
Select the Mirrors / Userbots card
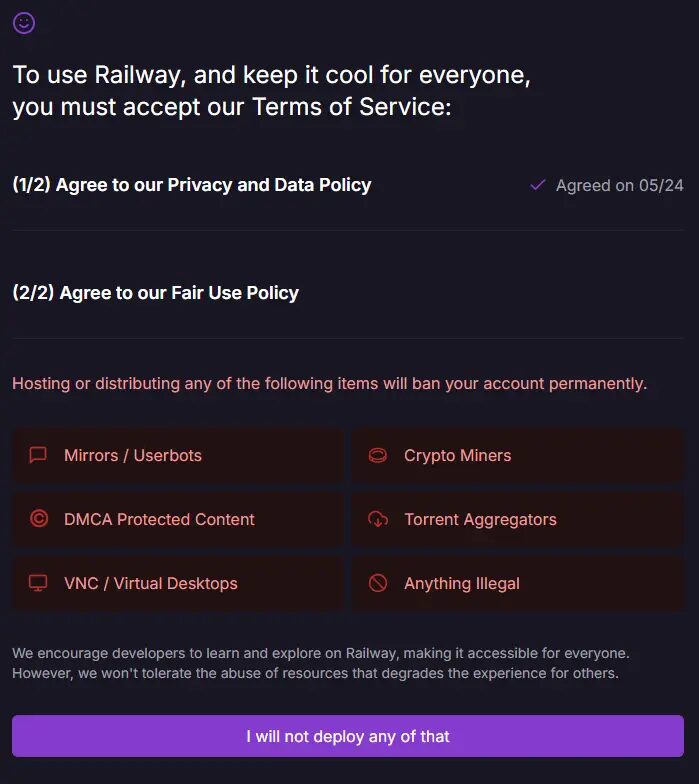[x=178, y=455]
